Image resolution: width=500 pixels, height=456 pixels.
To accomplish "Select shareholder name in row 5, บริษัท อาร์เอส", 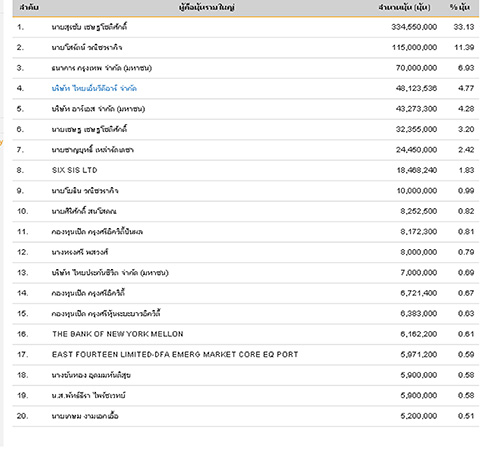I will click(98, 109).
